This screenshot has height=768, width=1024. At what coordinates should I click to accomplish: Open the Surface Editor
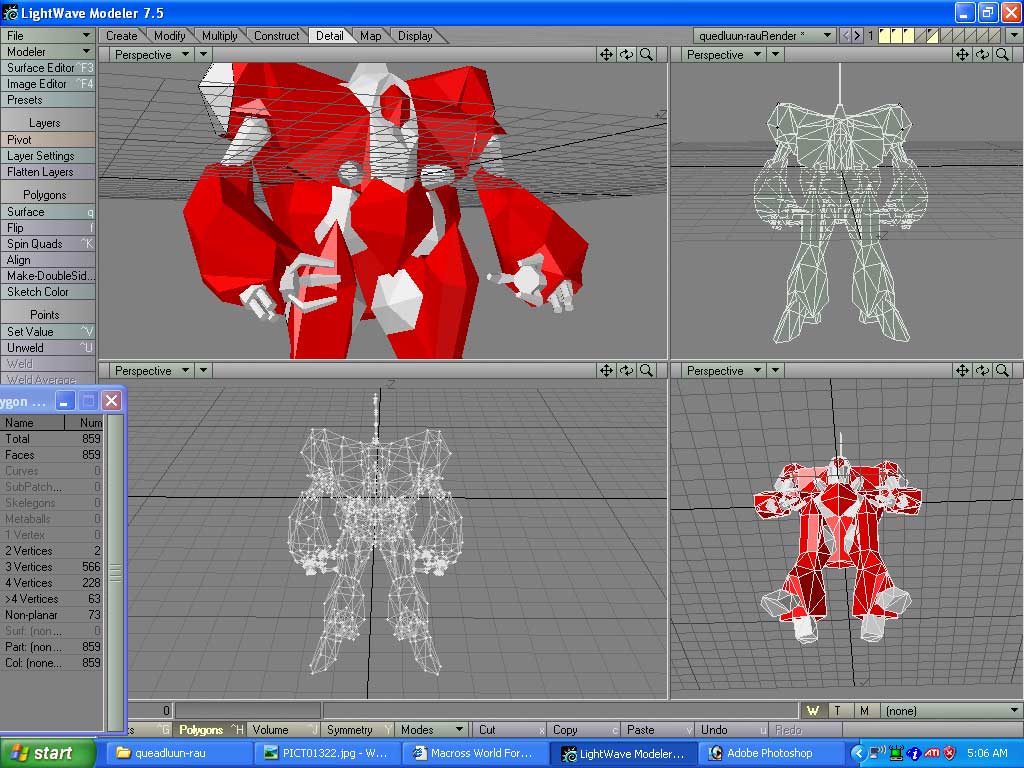pos(48,68)
